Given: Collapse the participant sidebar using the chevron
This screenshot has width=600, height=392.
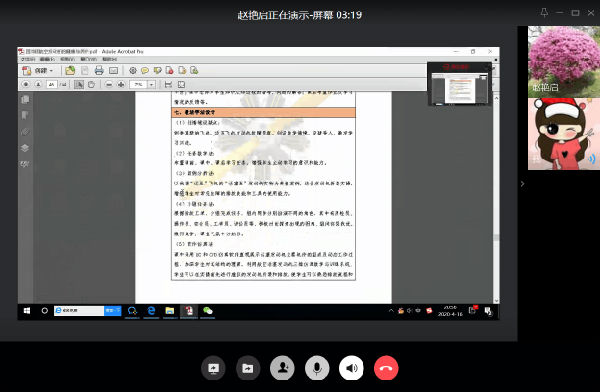Looking at the screenshot, I should click(x=522, y=184).
